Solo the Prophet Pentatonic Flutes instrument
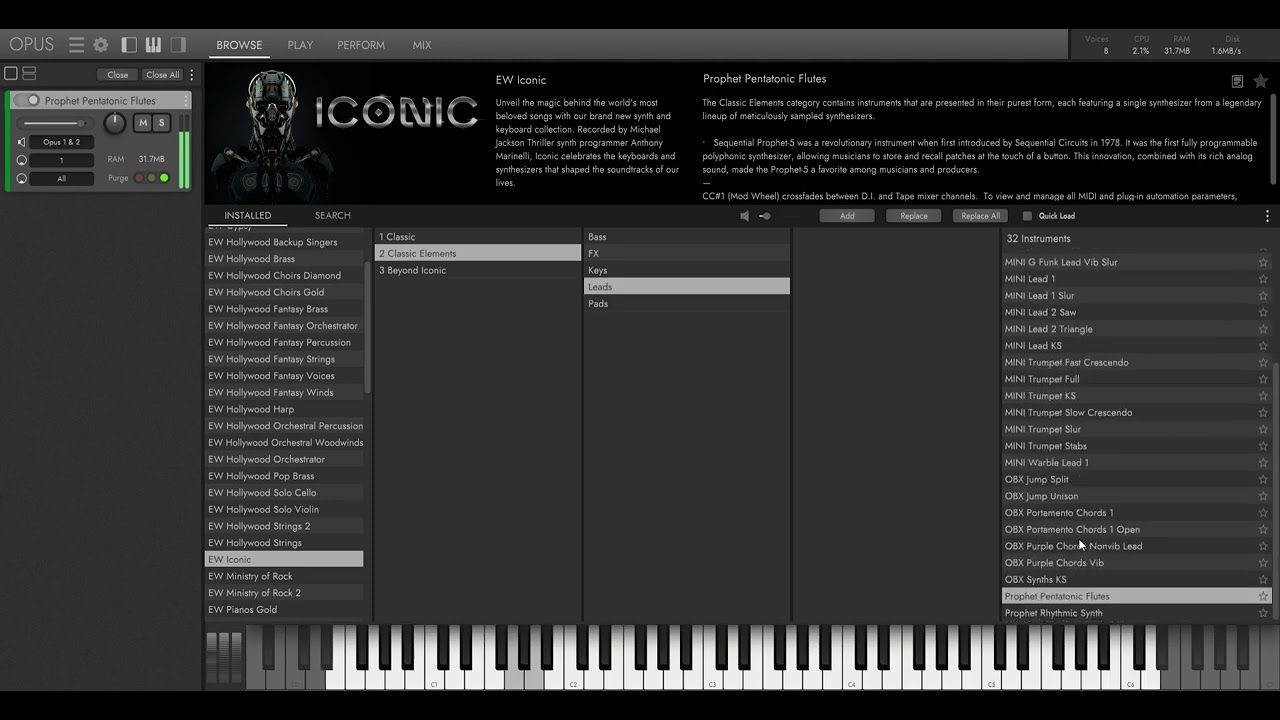Viewport: 1280px width, 720px height. pos(161,123)
